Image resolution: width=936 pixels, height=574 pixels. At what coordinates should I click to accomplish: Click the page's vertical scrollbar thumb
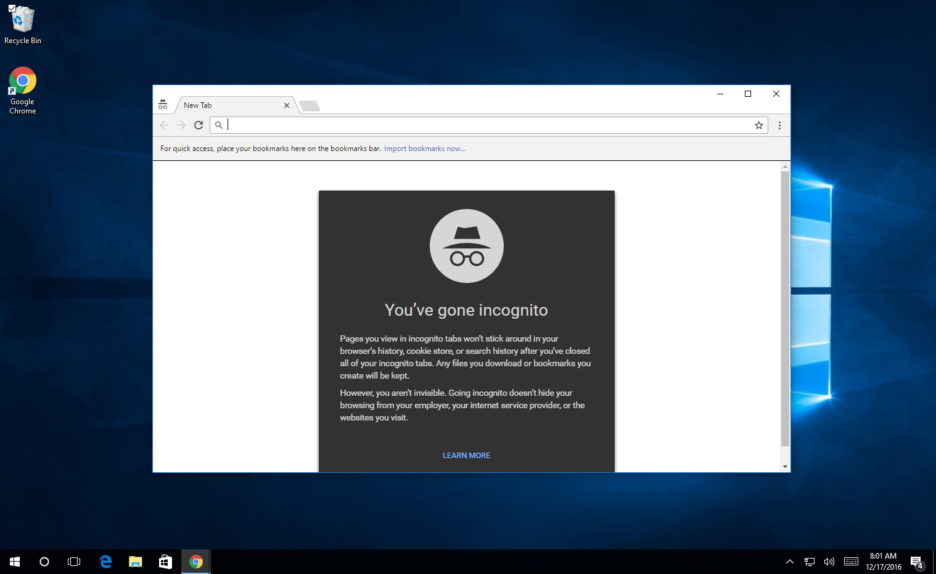[785, 308]
